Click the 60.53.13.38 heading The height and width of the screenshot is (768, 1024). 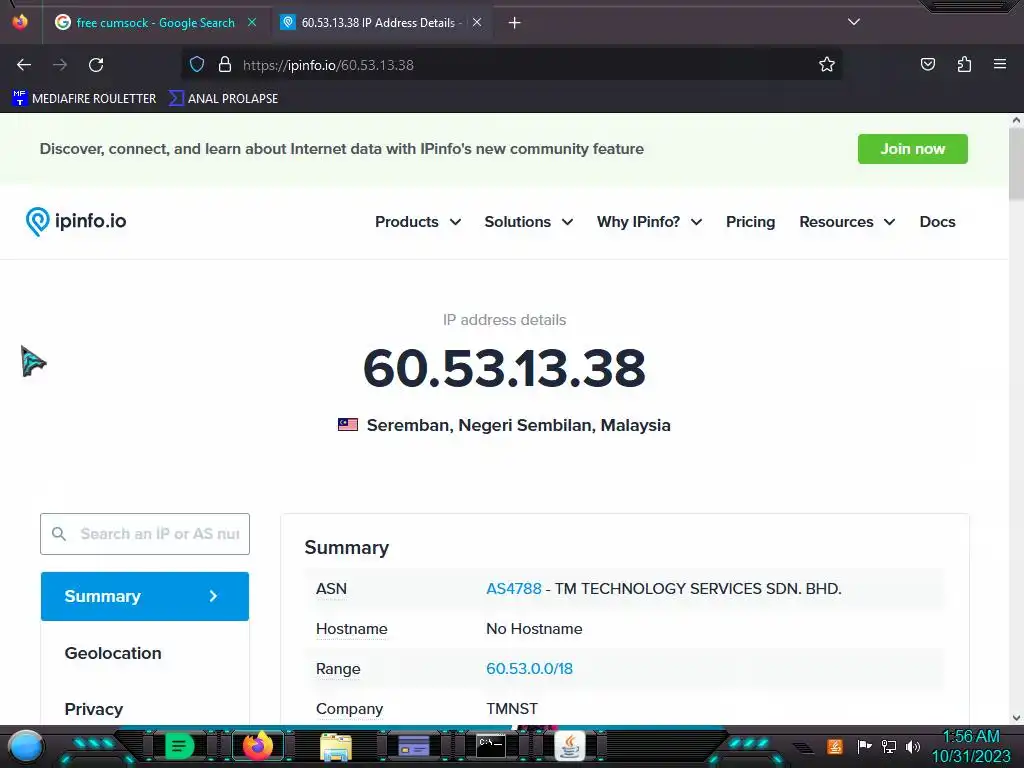(504, 368)
